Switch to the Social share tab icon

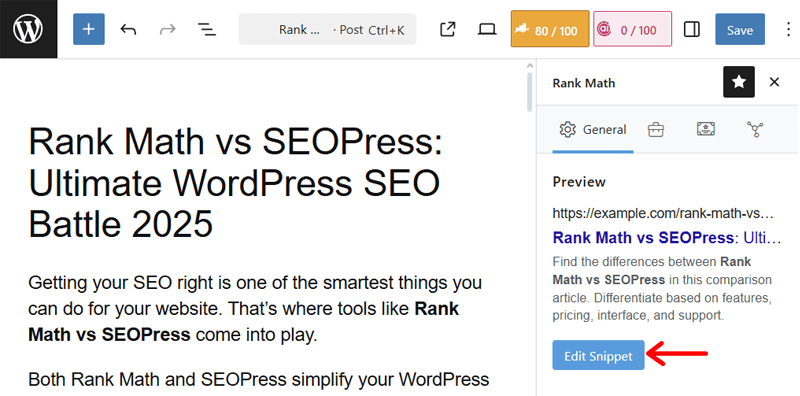pos(754,130)
